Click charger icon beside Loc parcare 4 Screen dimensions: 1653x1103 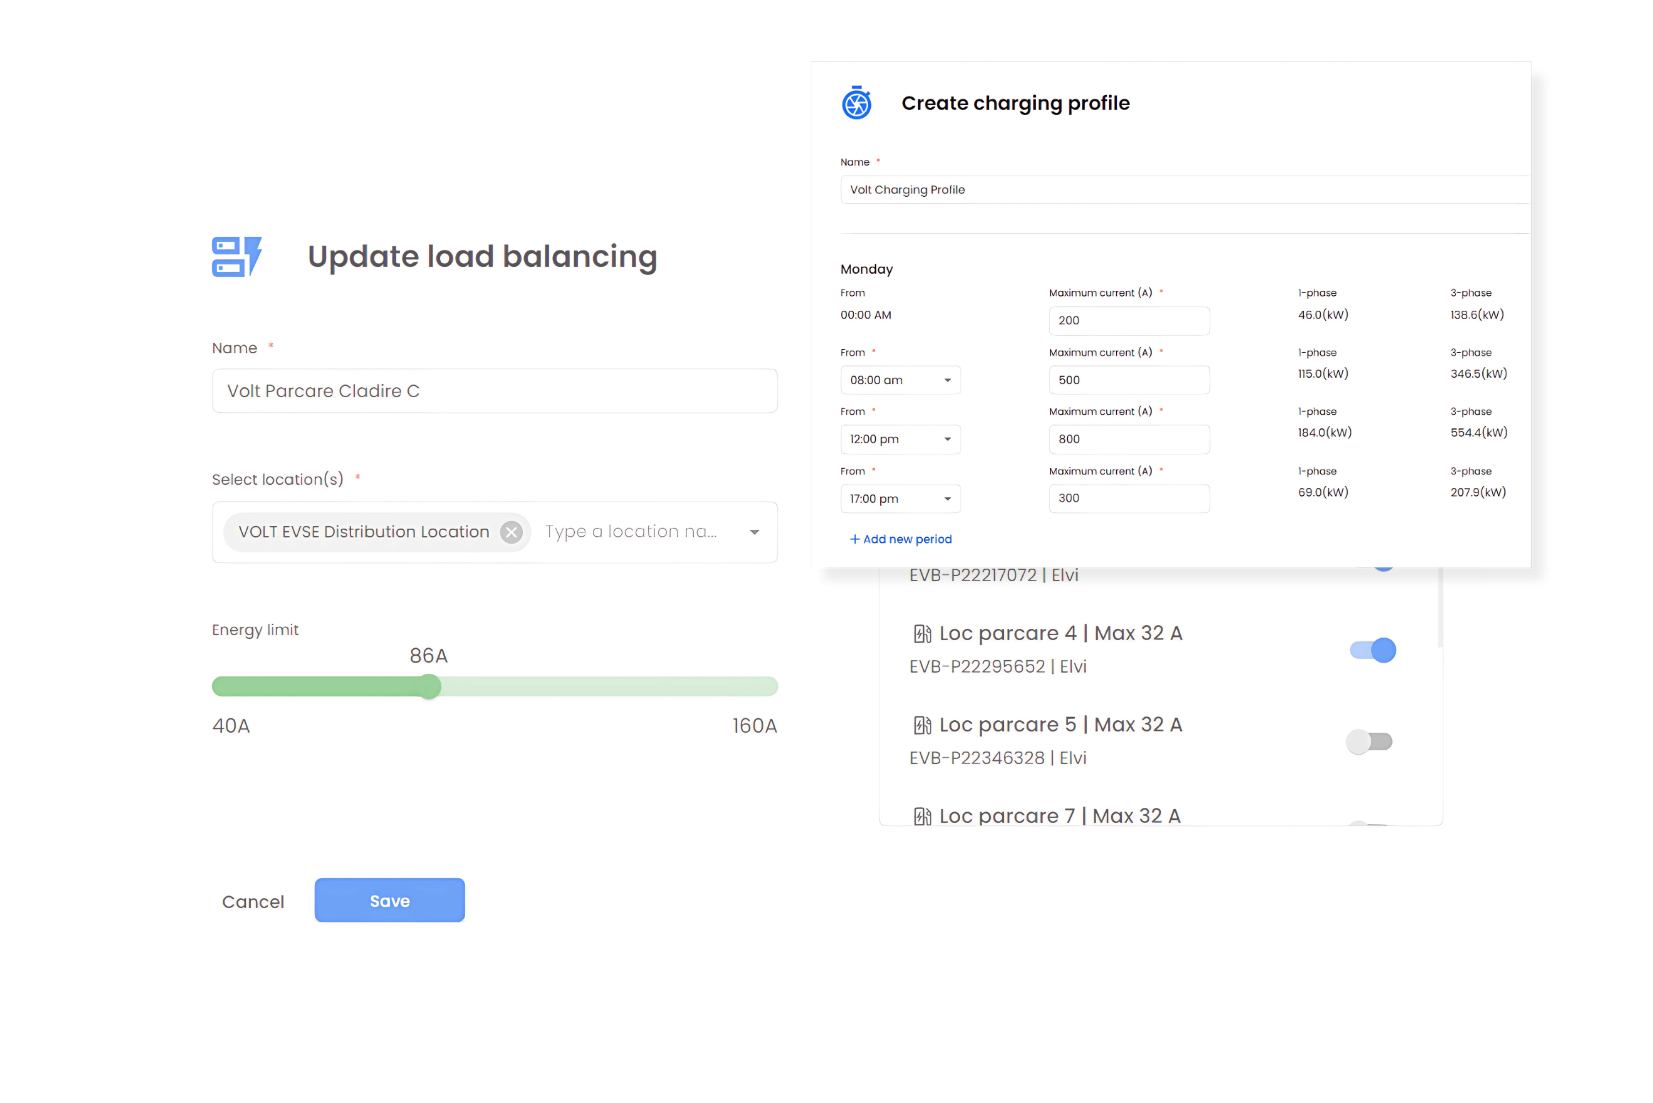(x=922, y=634)
